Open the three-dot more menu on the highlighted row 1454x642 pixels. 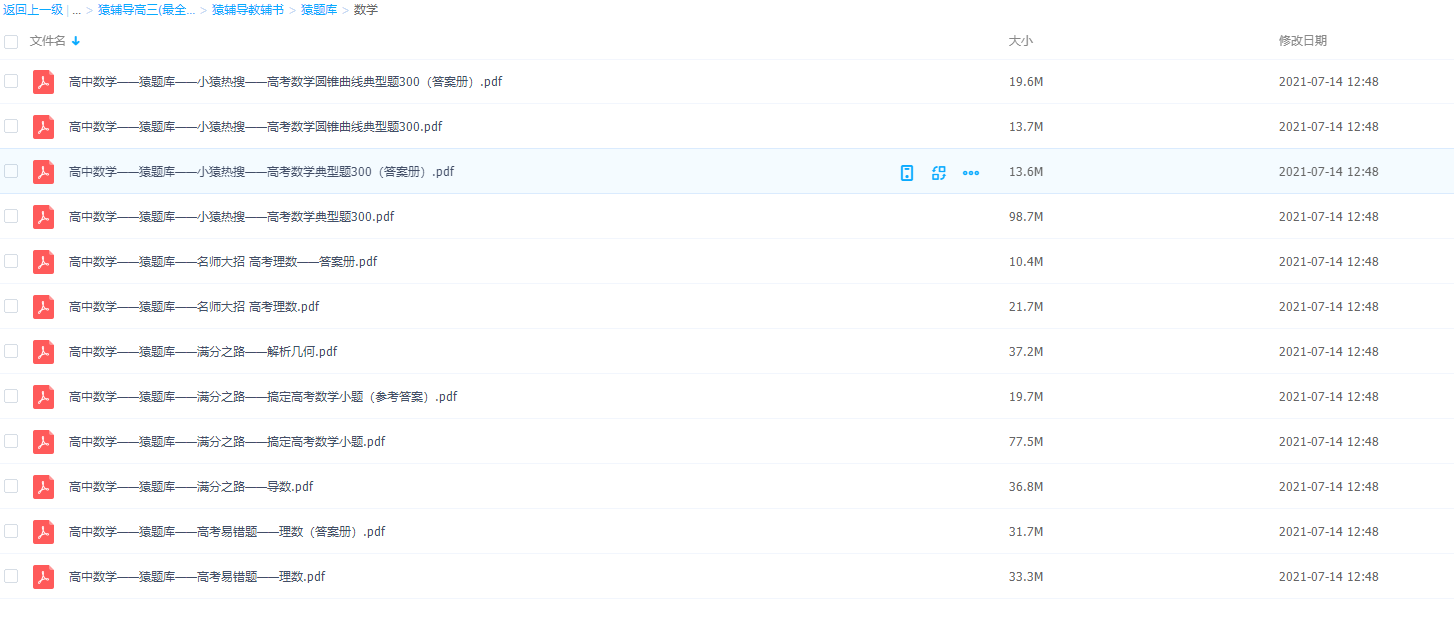[970, 172]
